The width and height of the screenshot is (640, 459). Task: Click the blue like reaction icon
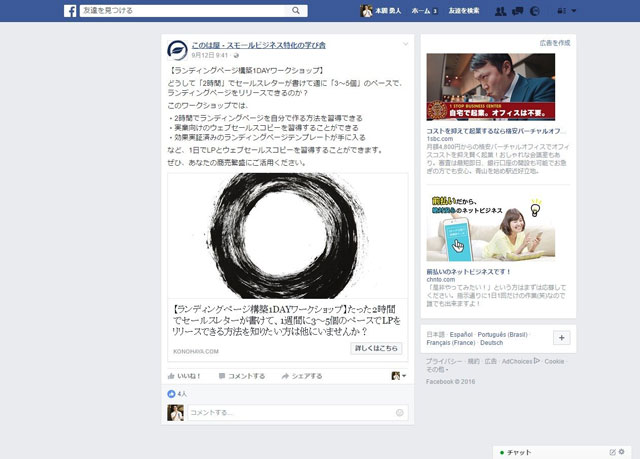pos(171,394)
